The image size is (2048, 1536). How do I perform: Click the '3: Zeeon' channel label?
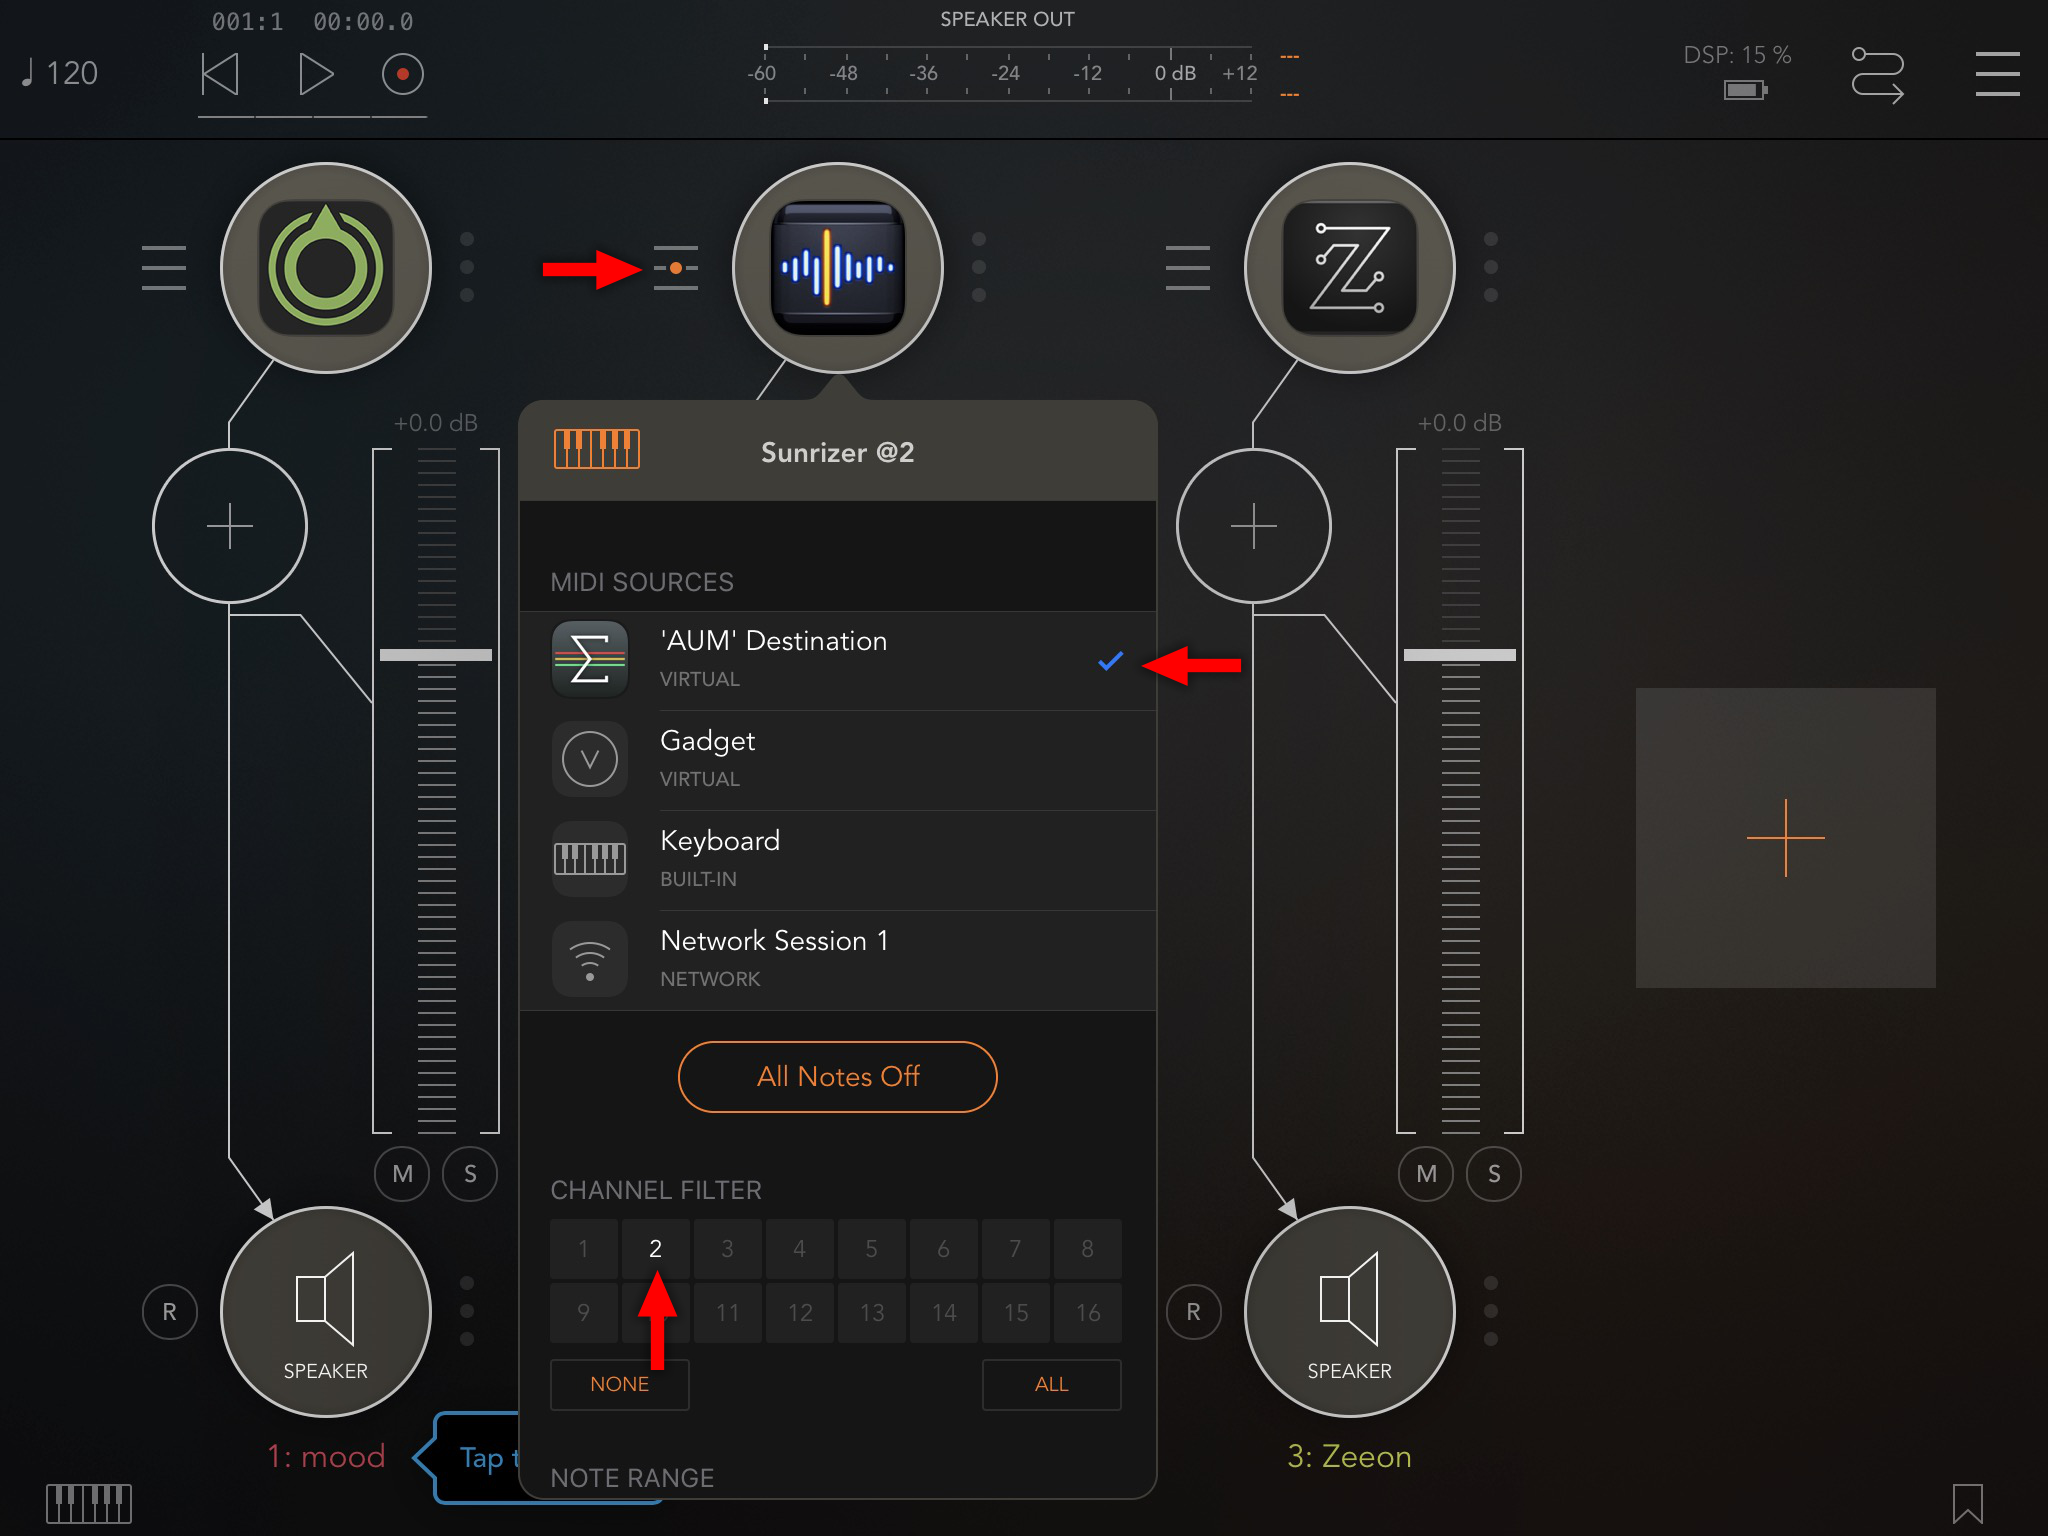[x=1350, y=1456]
